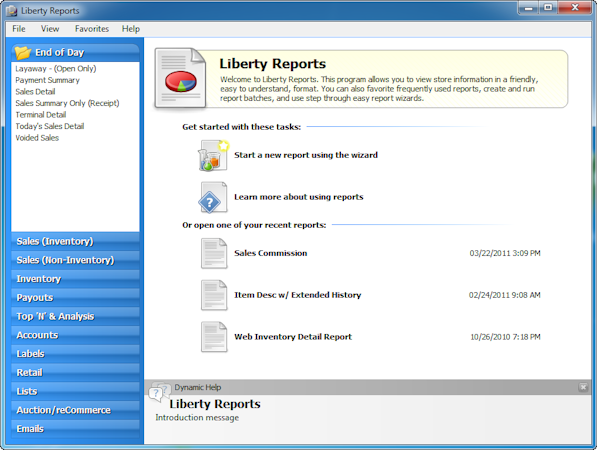The image size is (597, 450).
Task: Click the Web Inventory Detail Report document icon
Action: [x=214, y=337]
